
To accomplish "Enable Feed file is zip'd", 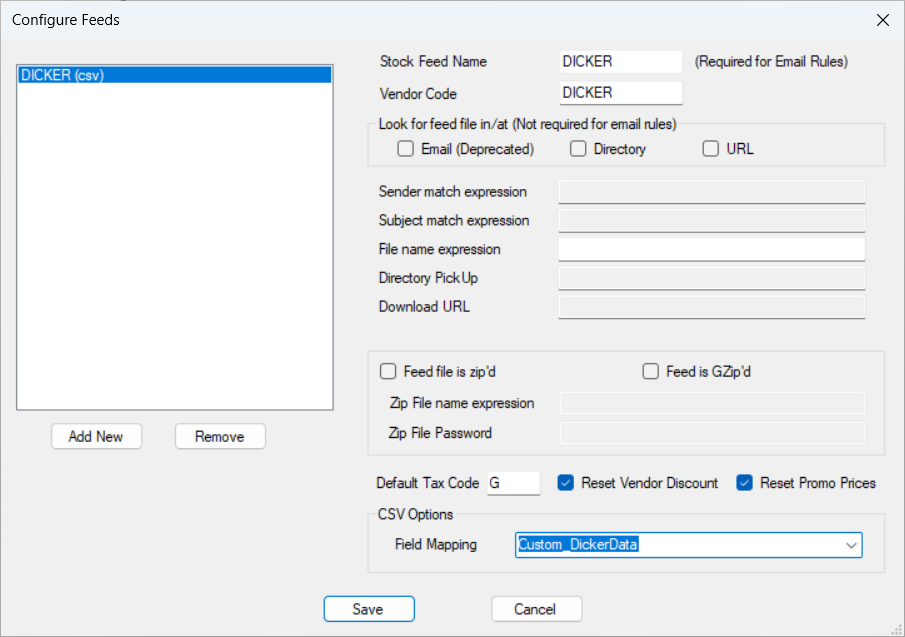I will tap(388, 372).
